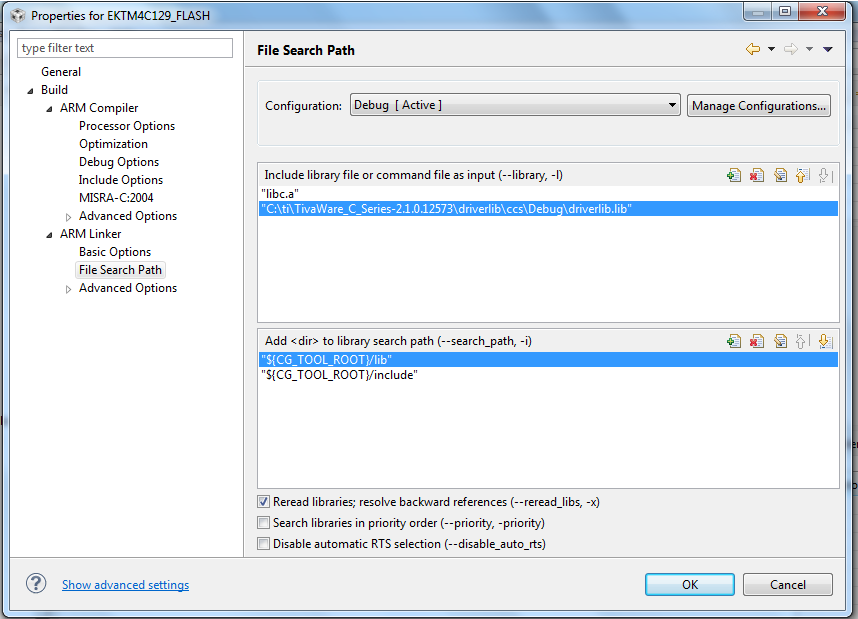Add a library file in the --library list
Viewport: 858px width, 619px height.
pos(734,176)
